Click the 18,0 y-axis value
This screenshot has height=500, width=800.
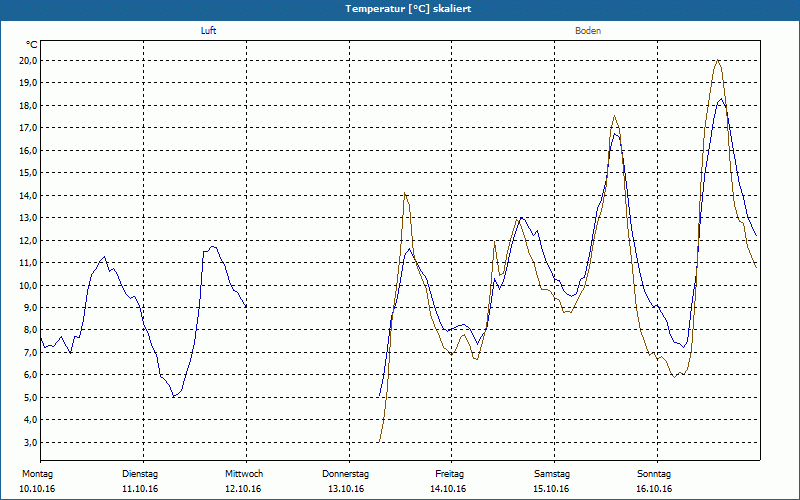pos(28,106)
